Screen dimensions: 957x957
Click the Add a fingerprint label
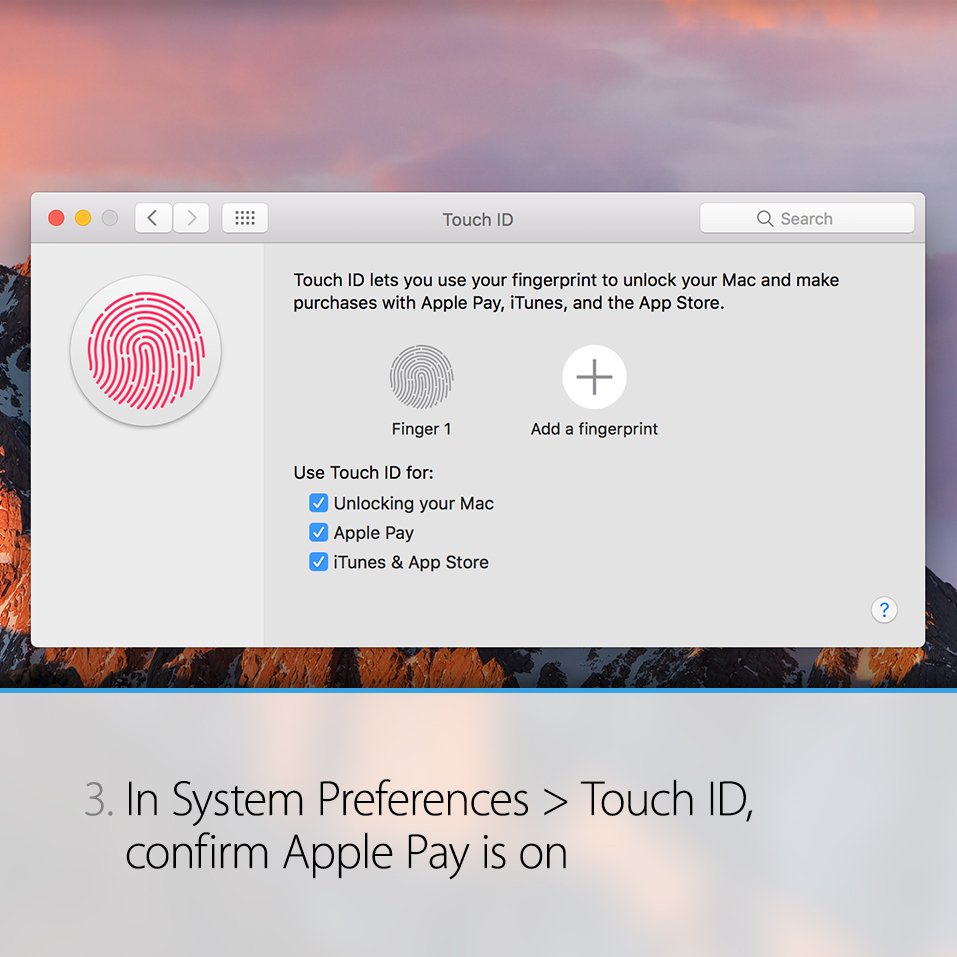(594, 429)
